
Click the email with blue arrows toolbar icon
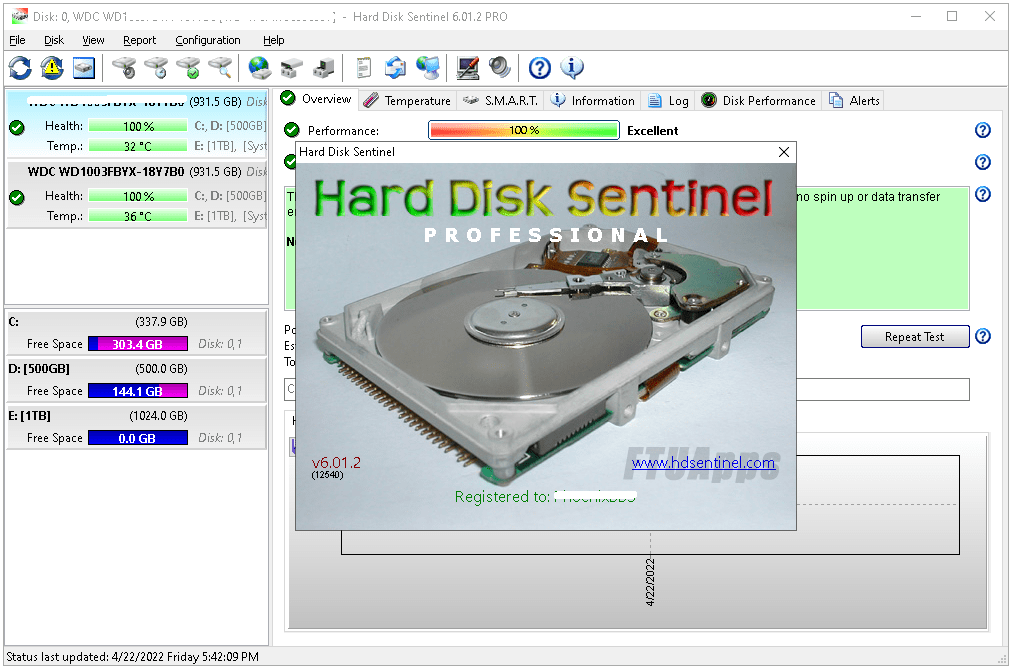point(395,67)
